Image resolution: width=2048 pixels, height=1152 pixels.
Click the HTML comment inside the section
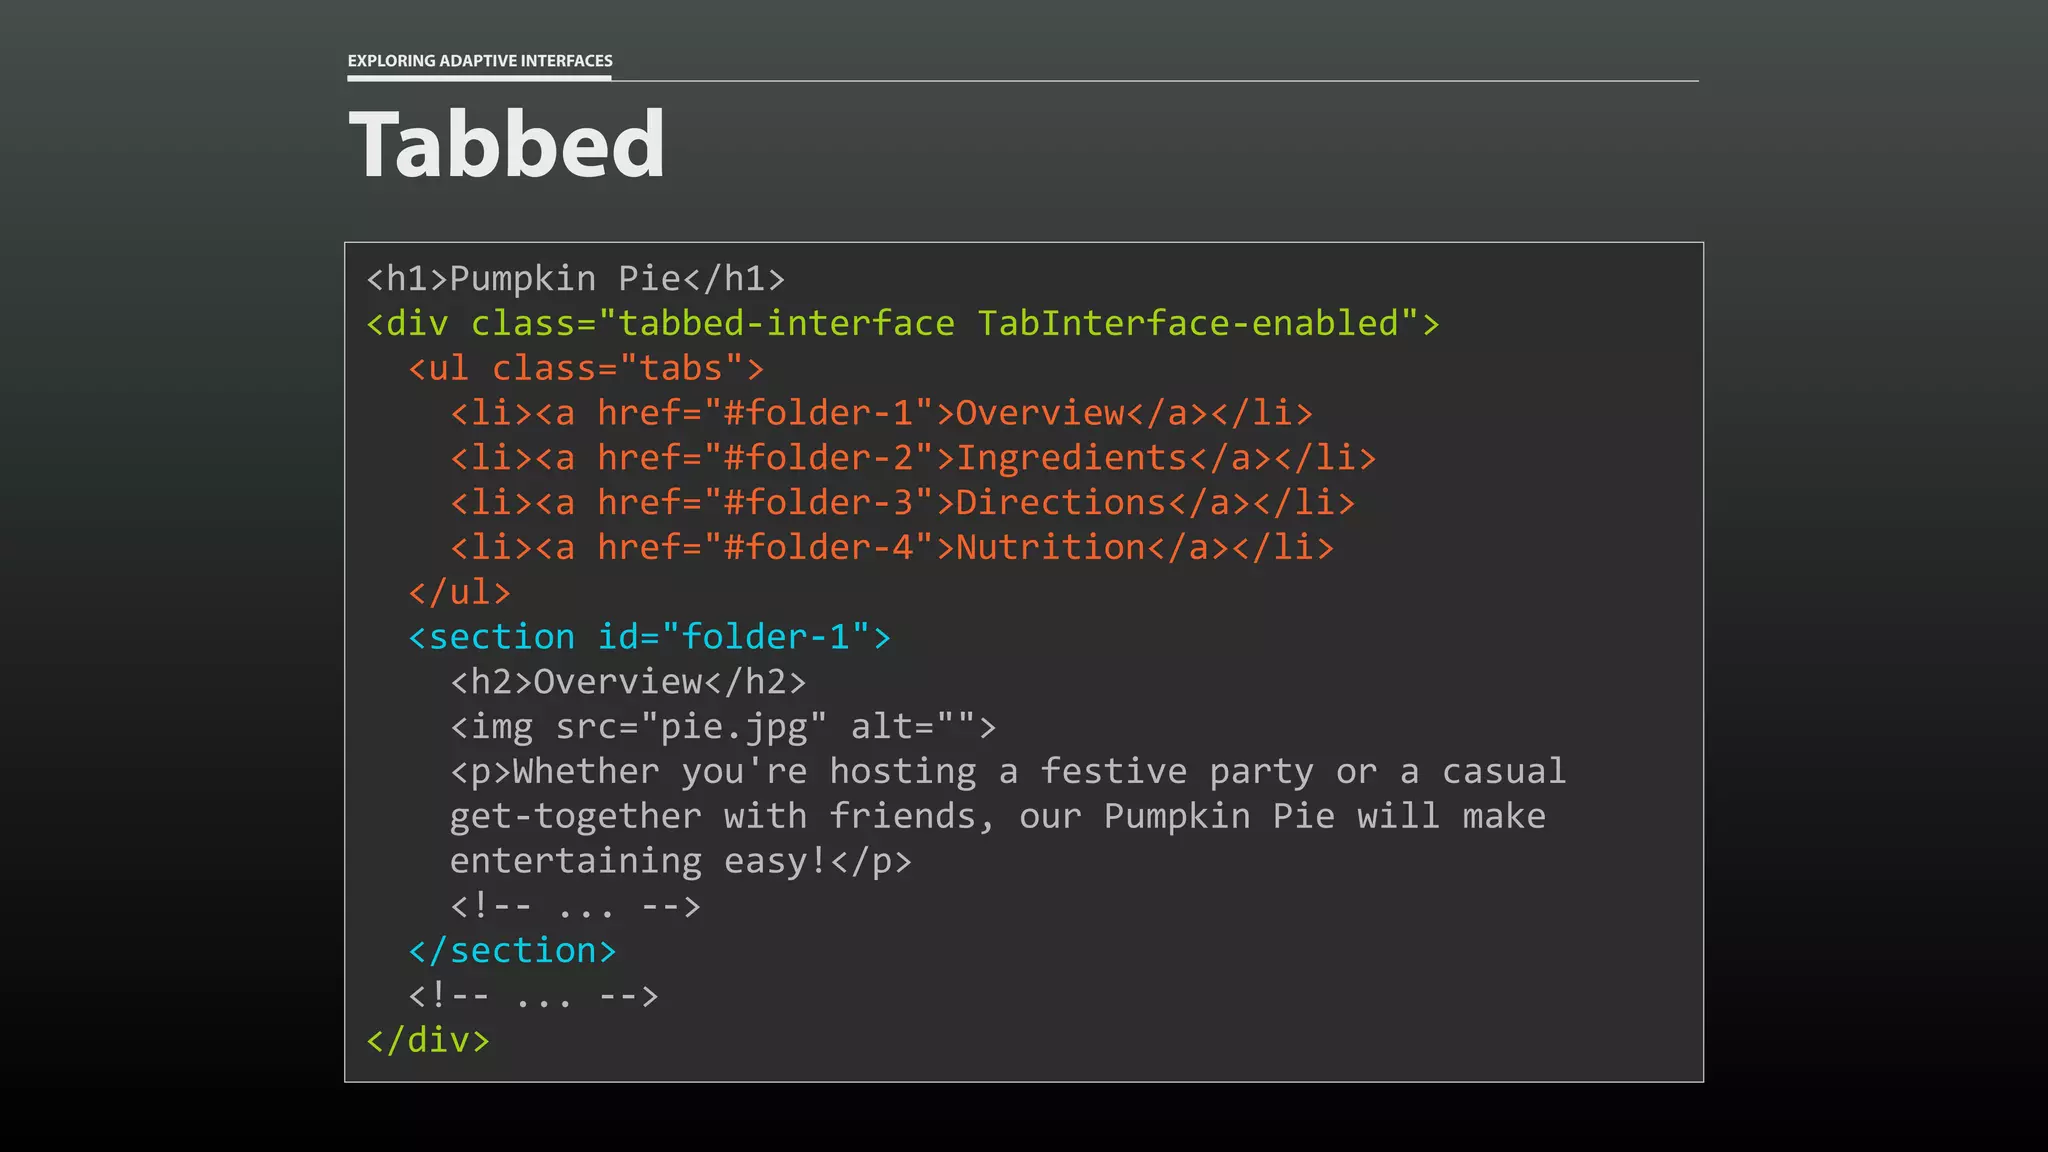click(576, 906)
